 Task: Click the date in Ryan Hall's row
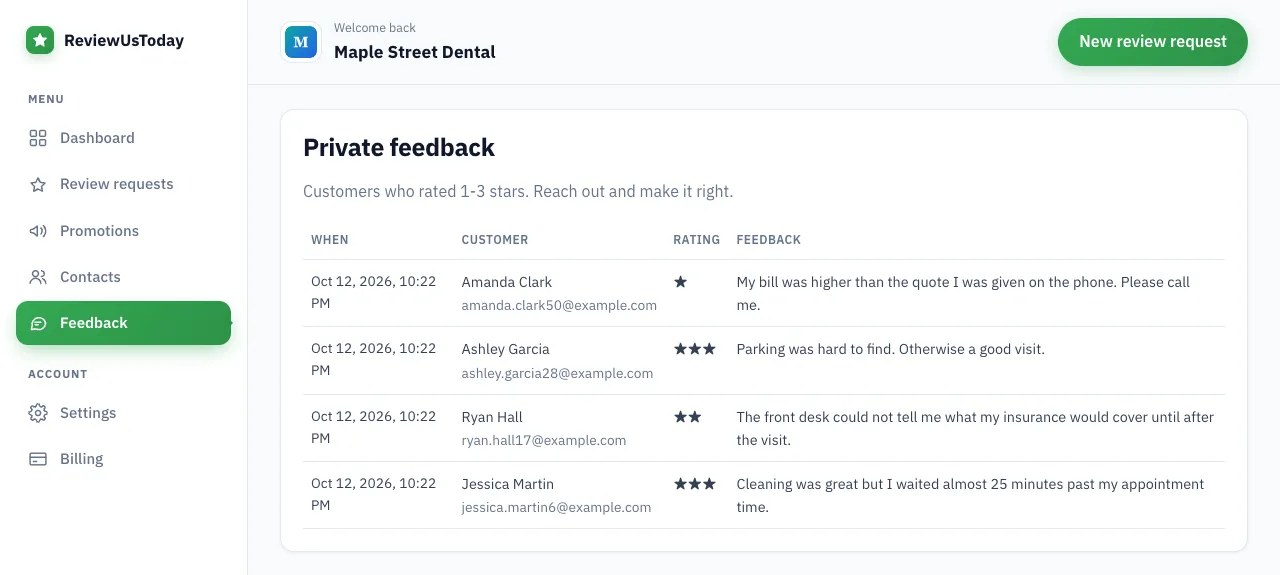pyautogui.click(x=374, y=427)
